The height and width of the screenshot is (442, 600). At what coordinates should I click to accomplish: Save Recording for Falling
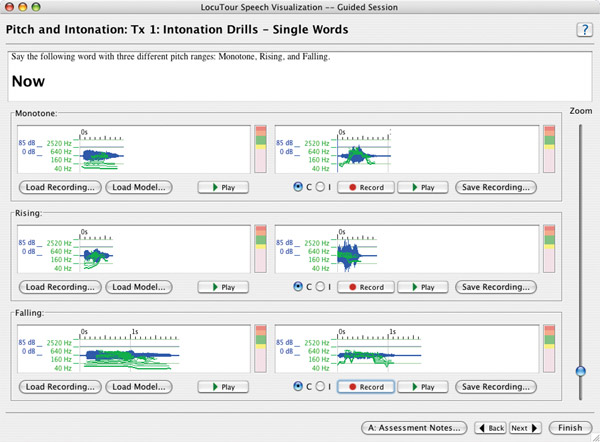click(496, 387)
